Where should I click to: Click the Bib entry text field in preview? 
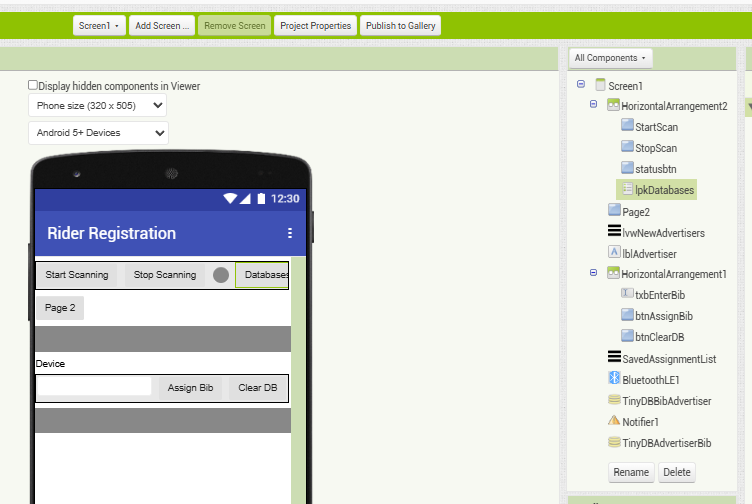(94, 387)
